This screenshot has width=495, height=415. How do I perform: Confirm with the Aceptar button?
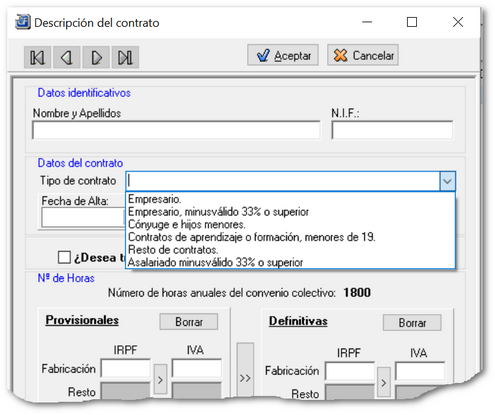(x=283, y=55)
